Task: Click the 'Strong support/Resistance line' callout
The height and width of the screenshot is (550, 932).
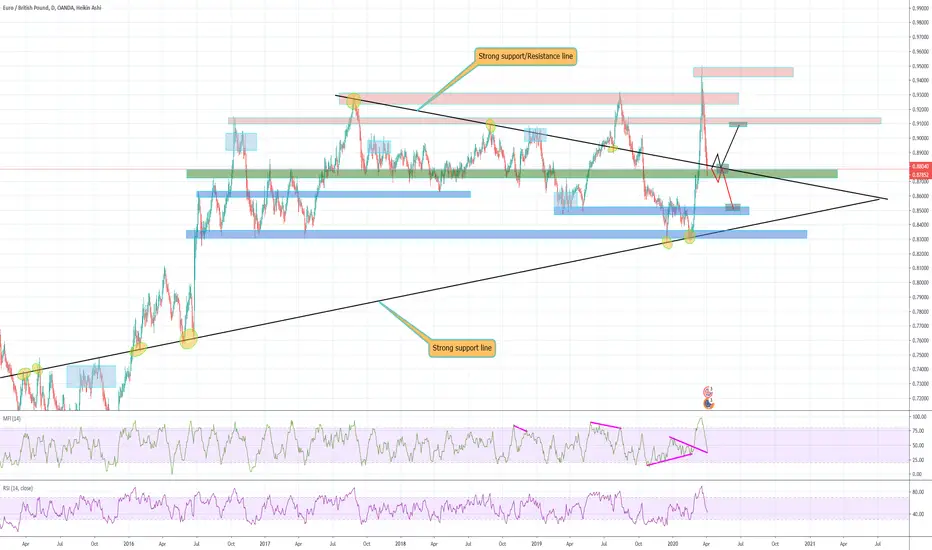Action: click(525, 56)
